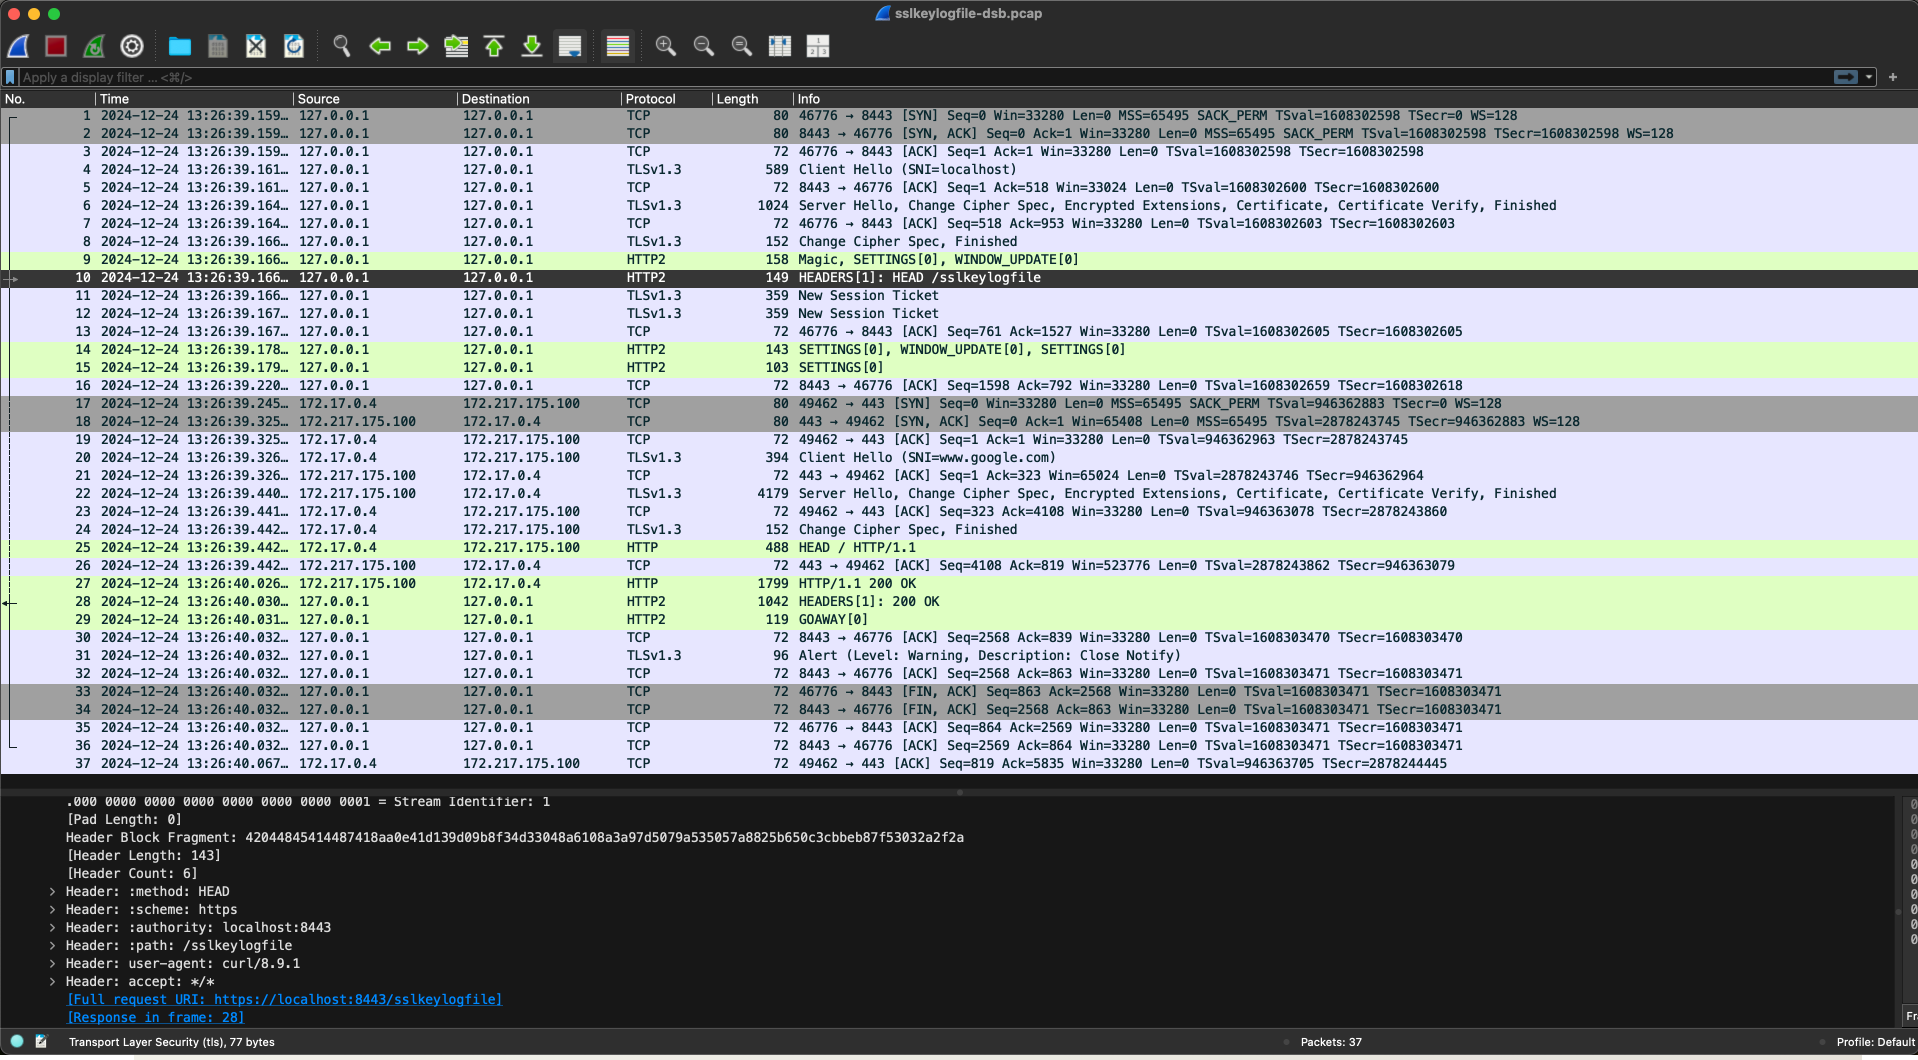Sort by the Protocol column header
This screenshot has height=1060, width=1918.
666,99
